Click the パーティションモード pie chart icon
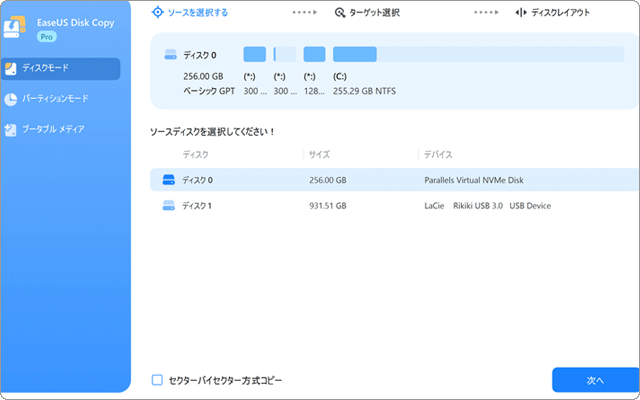The height and width of the screenshot is (400, 640). [x=10, y=99]
